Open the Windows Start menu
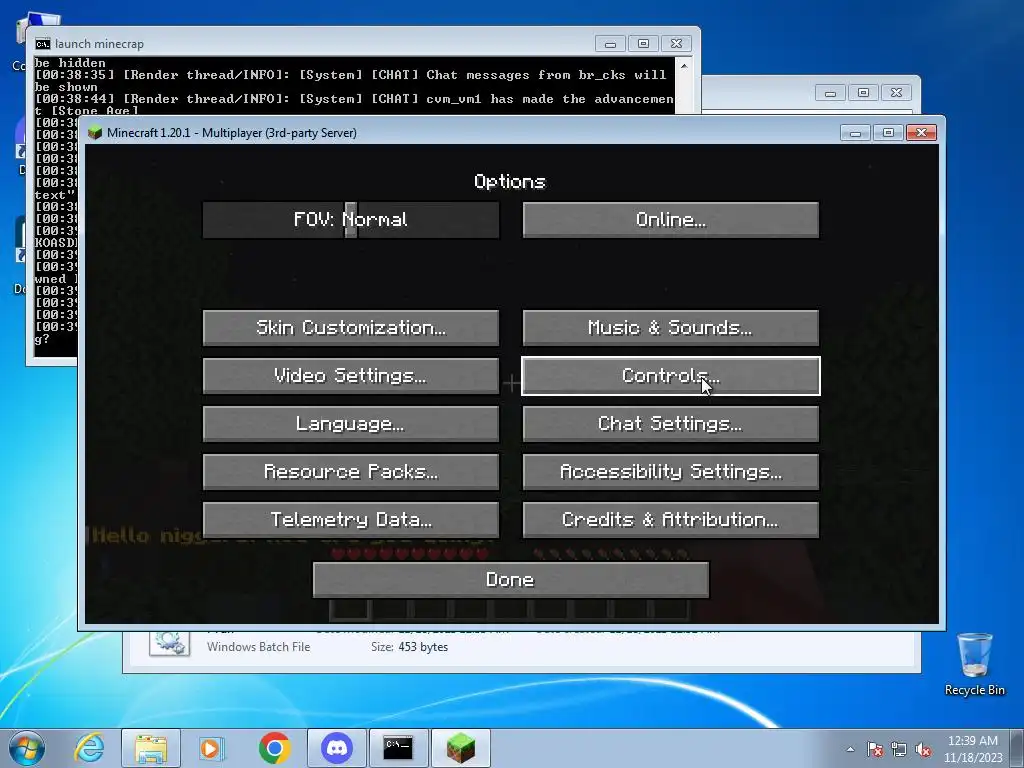 point(27,748)
